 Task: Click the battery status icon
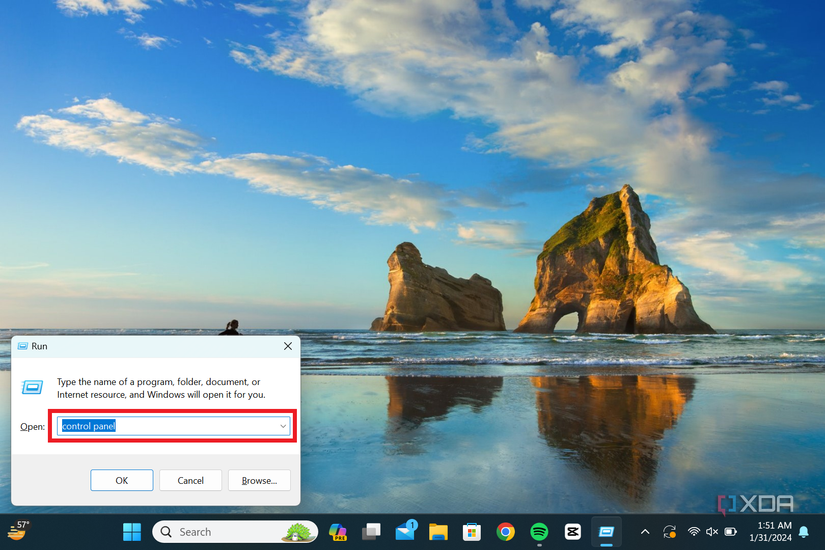730,532
